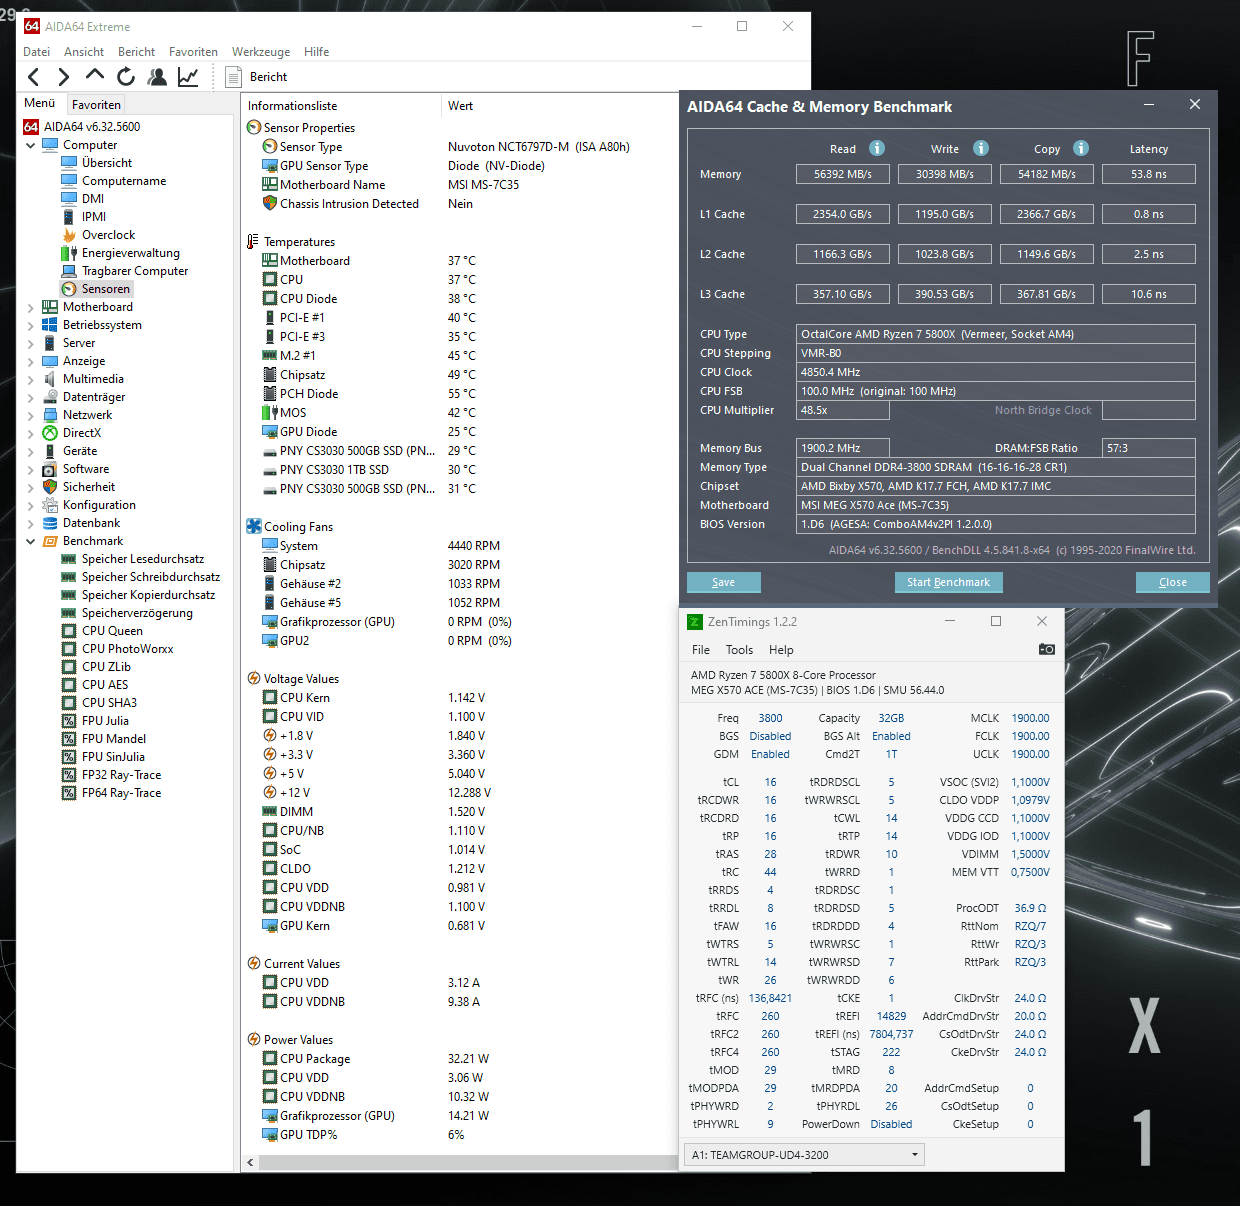
Task: Open the Energieverwaltung tree item
Action: [131, 253]
